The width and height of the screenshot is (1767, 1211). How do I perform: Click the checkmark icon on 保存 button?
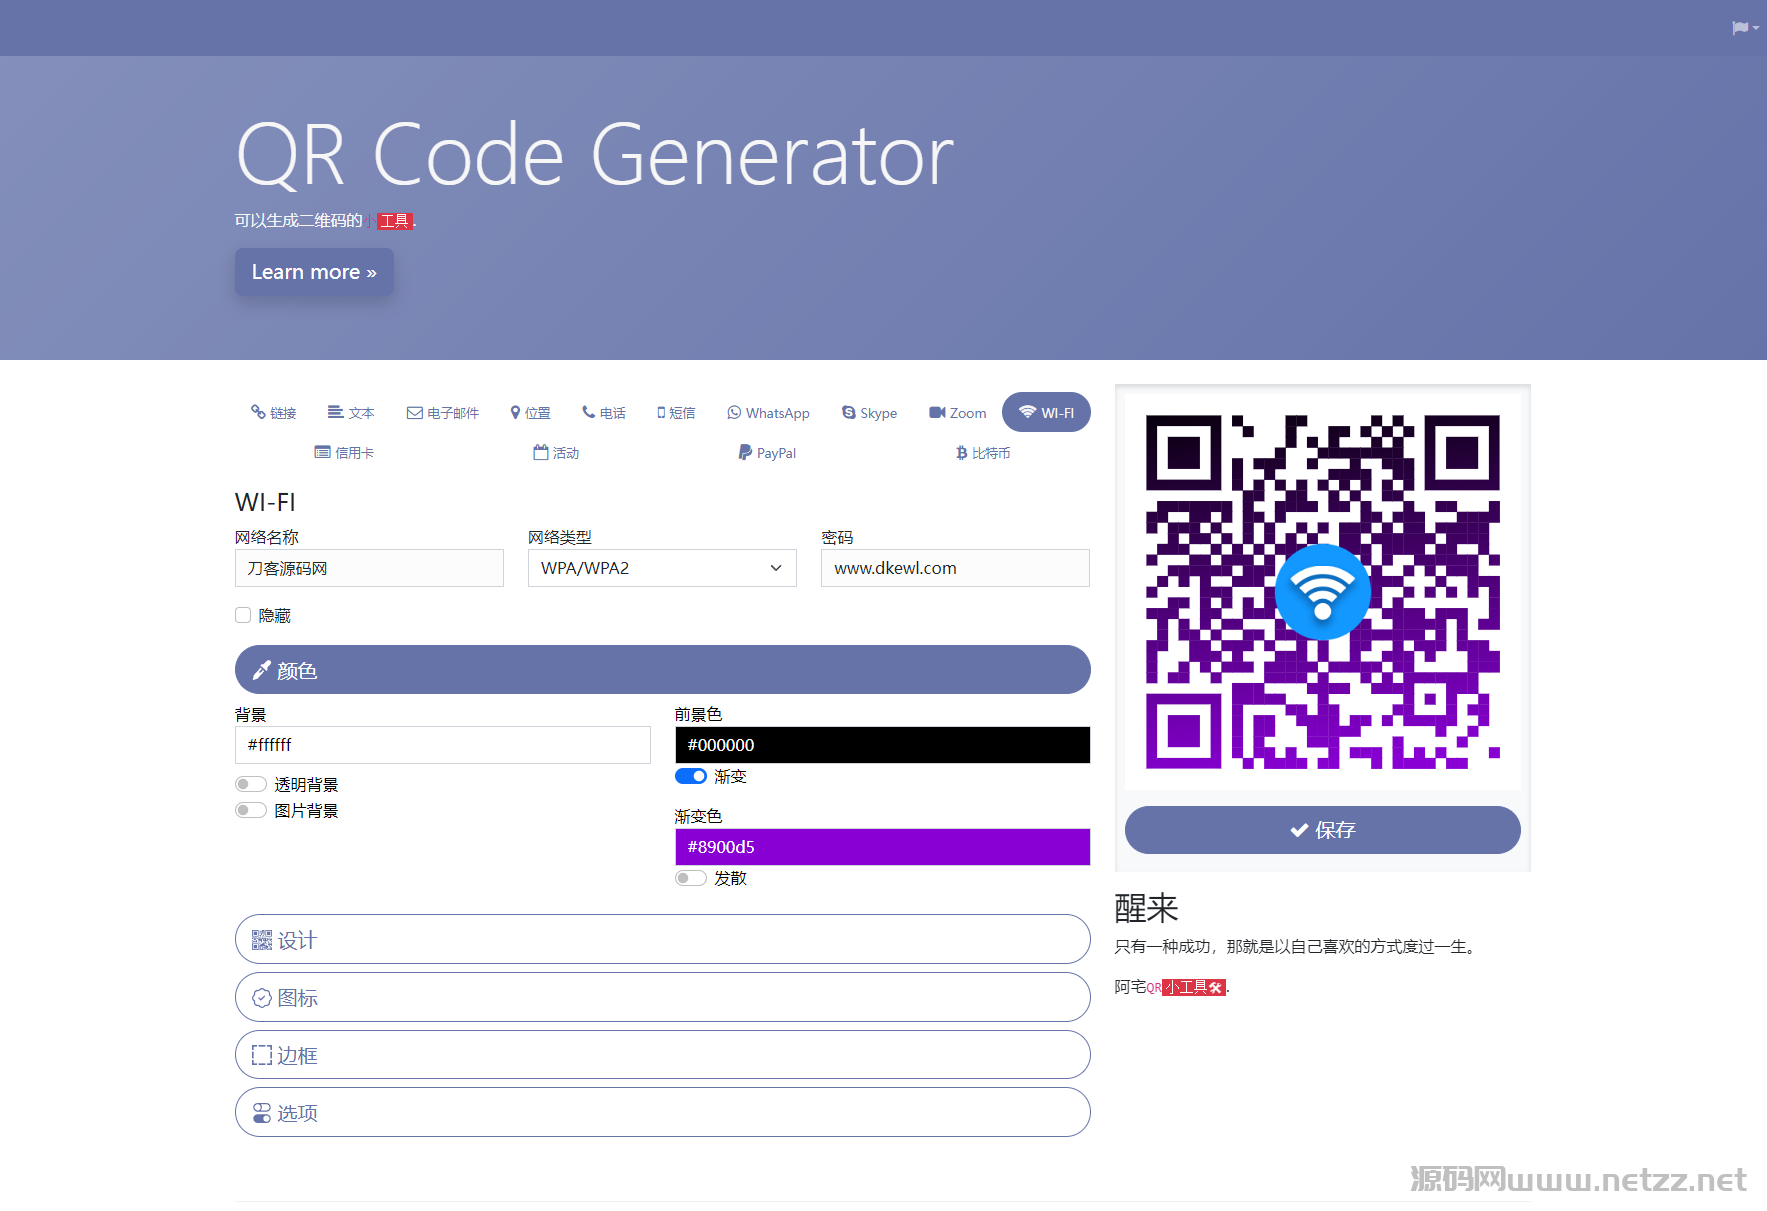(x=1299, y=830)
